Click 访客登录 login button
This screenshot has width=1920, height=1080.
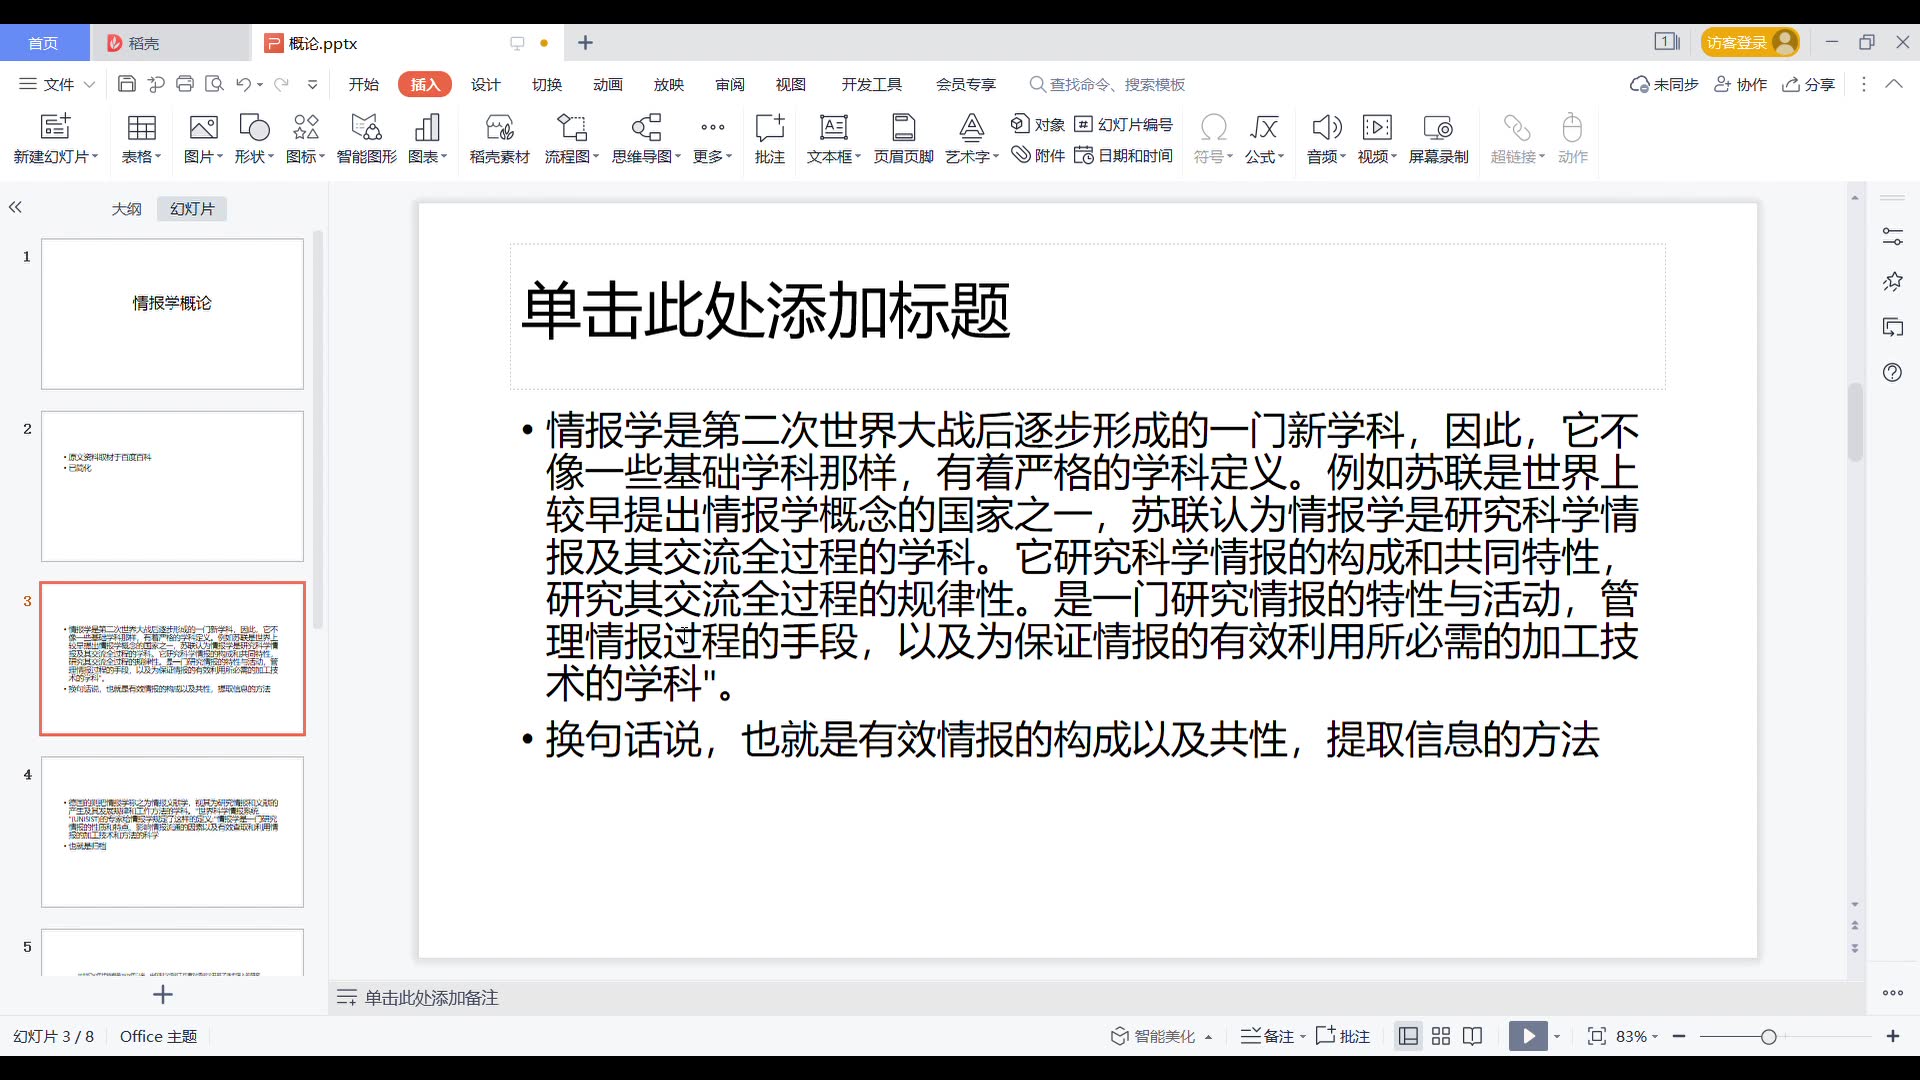(x=1750, y=42)
